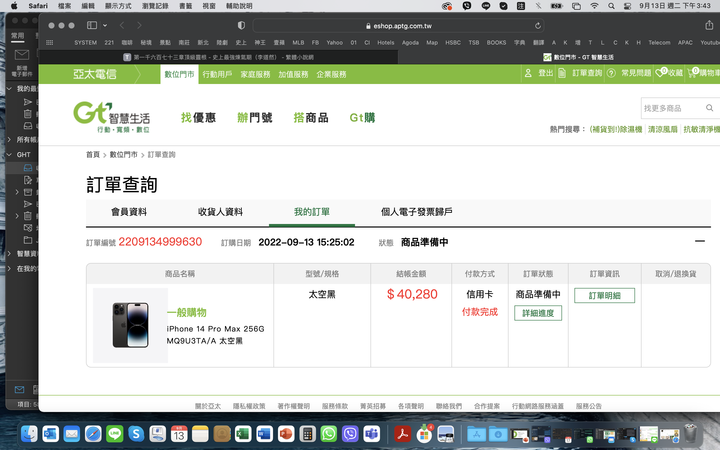The height and width of the screenshot is (450, 720).
Task: Expand the 智慧資 row in Mail sidebar
Action: (9, 253)
